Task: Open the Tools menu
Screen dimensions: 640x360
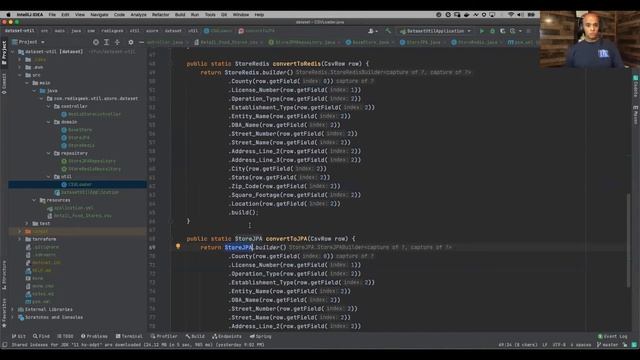Action: pos(210,14)
